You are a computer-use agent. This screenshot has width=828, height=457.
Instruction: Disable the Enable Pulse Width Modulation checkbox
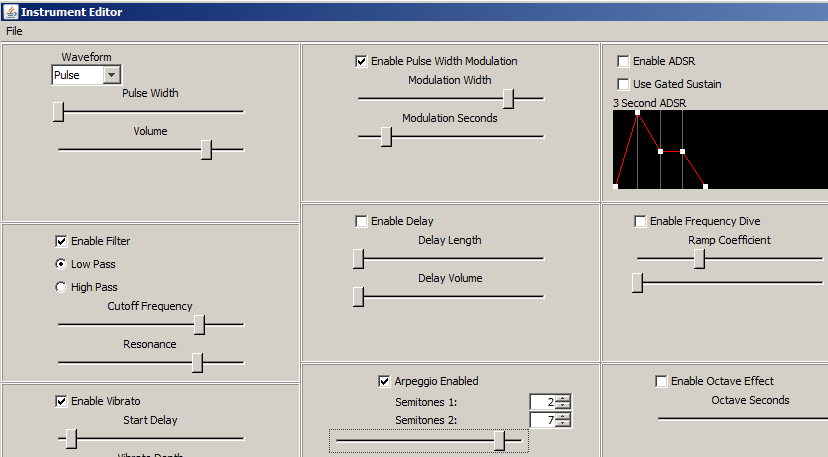[361, 61]
